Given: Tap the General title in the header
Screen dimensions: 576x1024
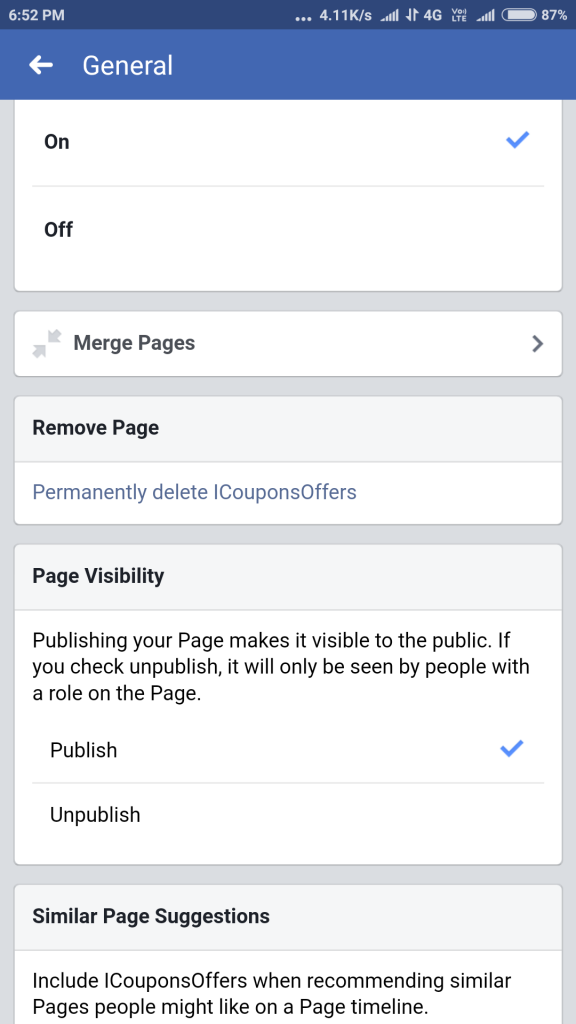Looking at the screenshot, I should point(128,65).
